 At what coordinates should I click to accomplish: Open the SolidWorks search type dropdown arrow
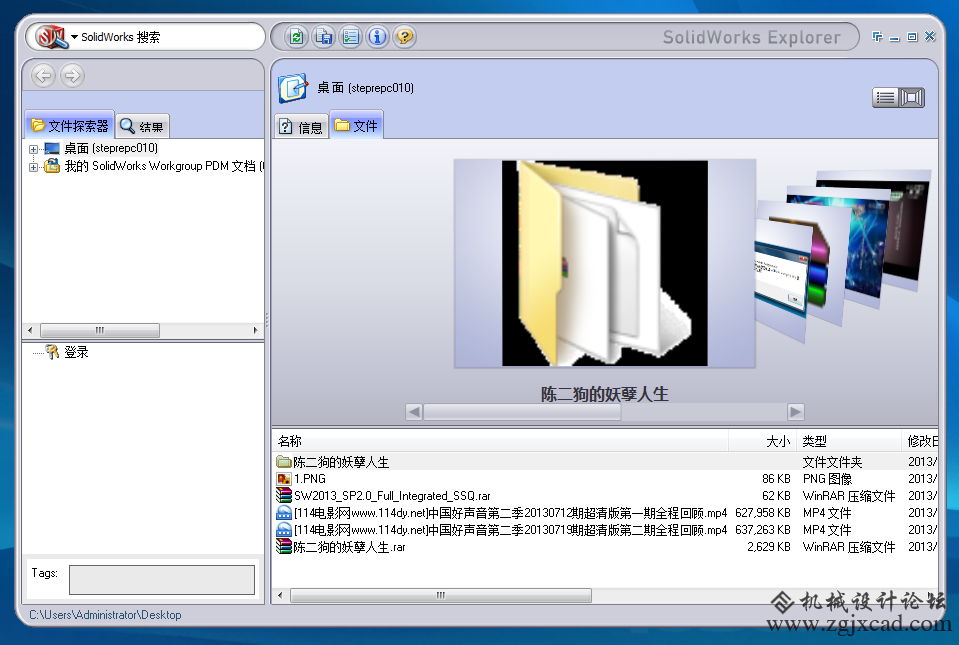click(75, 37)
